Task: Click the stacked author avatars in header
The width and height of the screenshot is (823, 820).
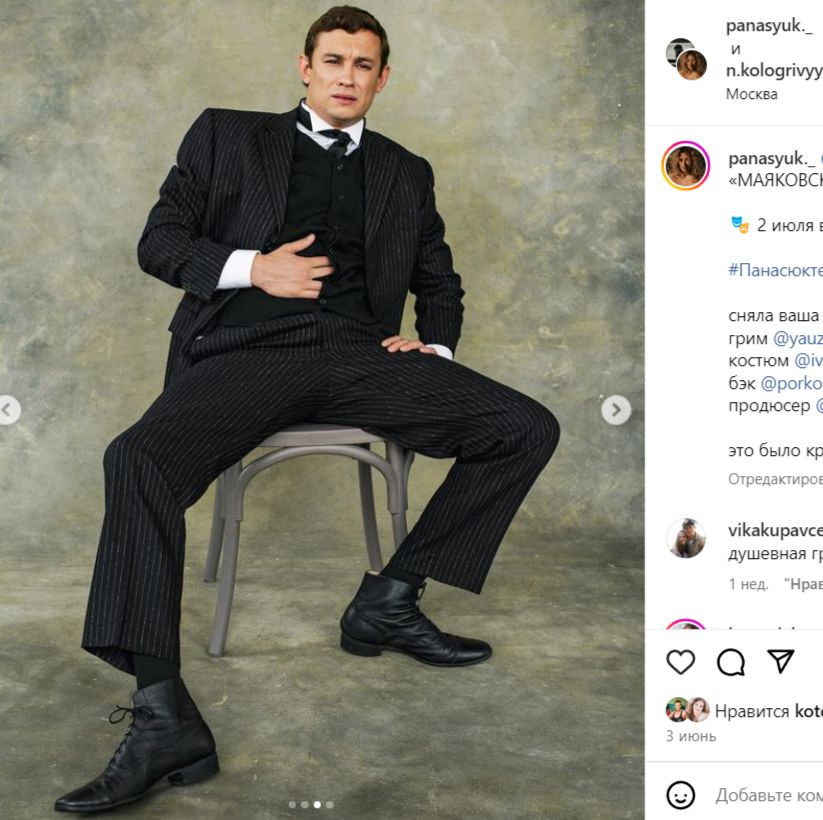Action: [686, 59]
